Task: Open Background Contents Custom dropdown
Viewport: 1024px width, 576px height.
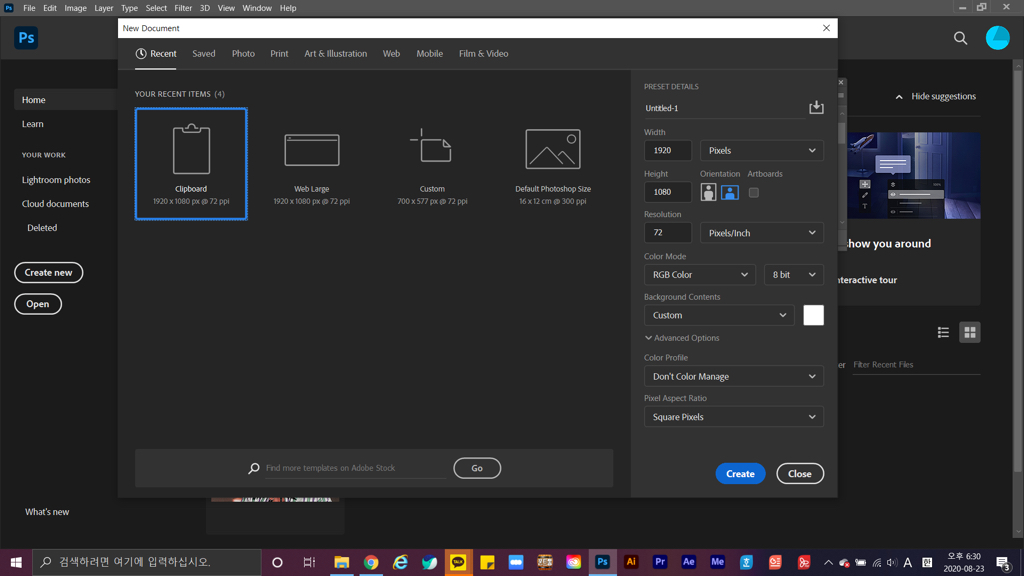Action: [719, 315]
